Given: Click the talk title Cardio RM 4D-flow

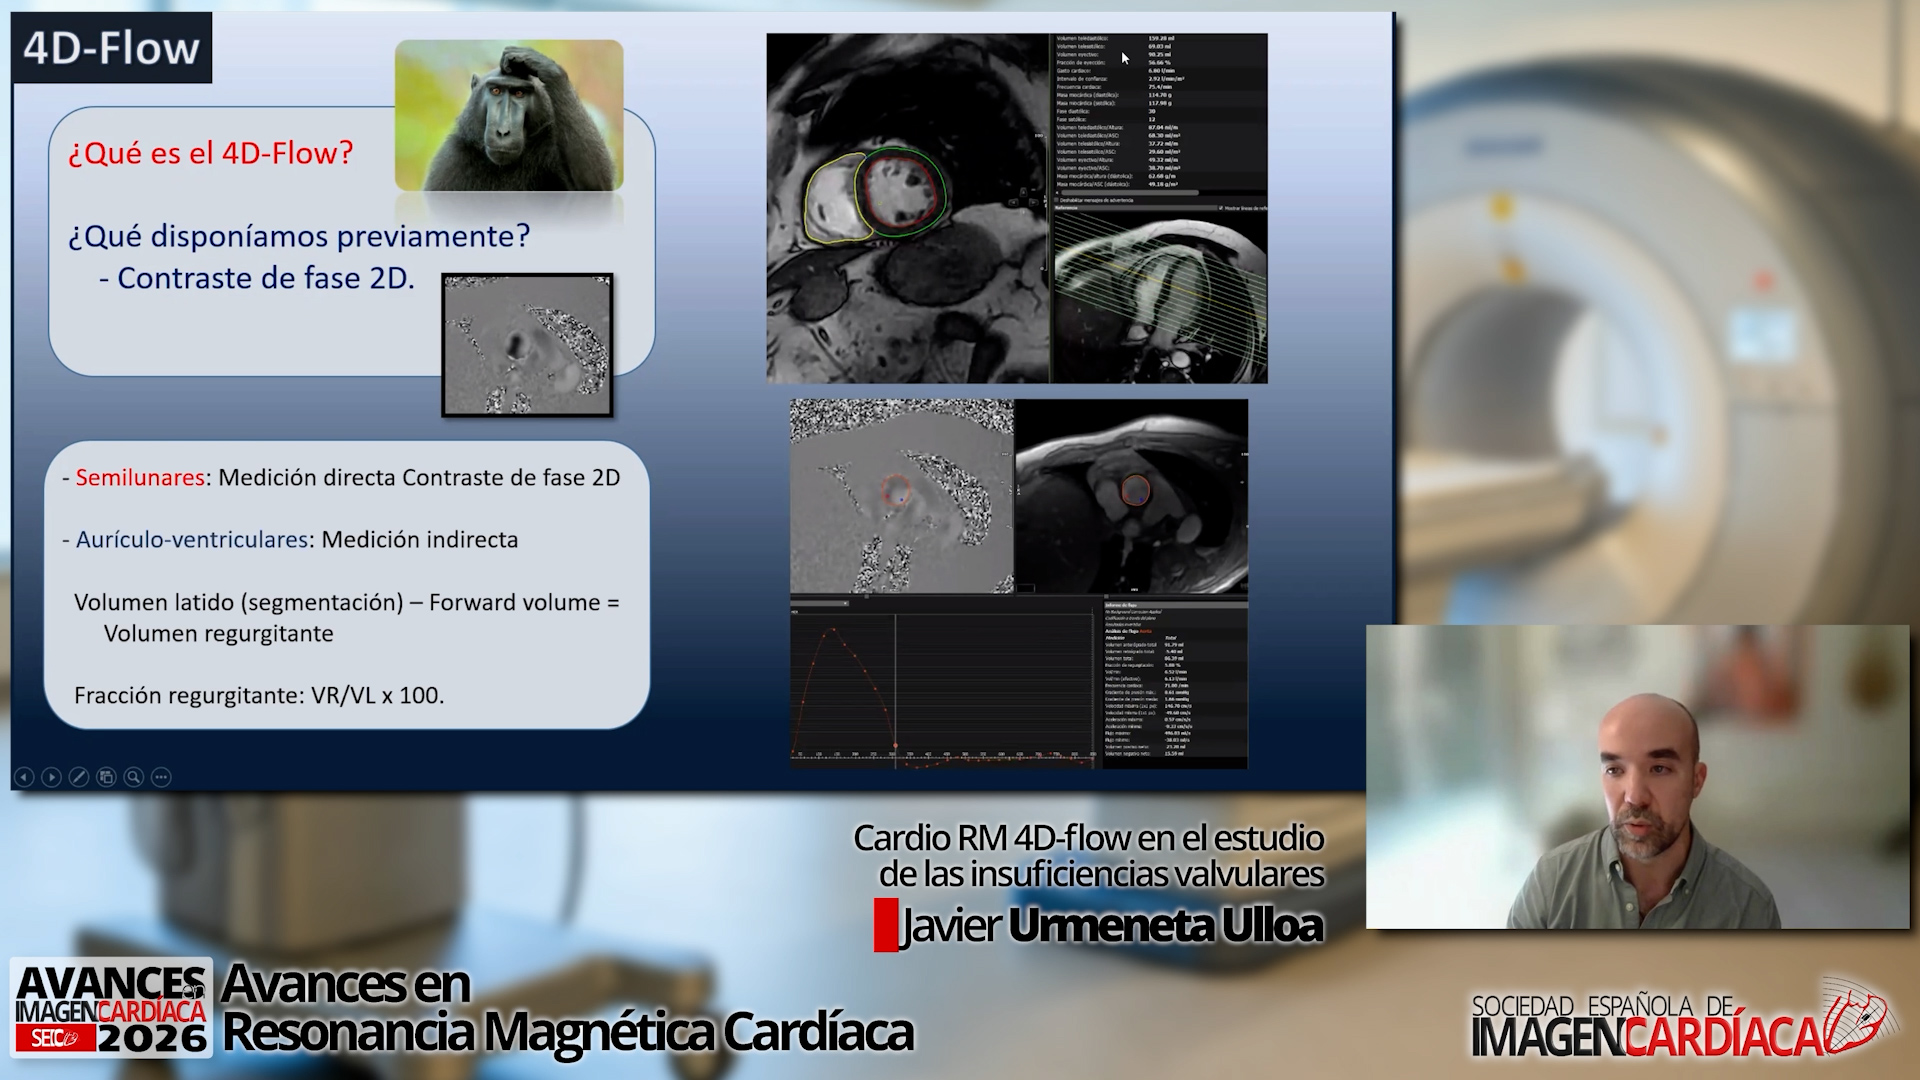Looking at the screenshot, I should click(x=1089, y=856).
